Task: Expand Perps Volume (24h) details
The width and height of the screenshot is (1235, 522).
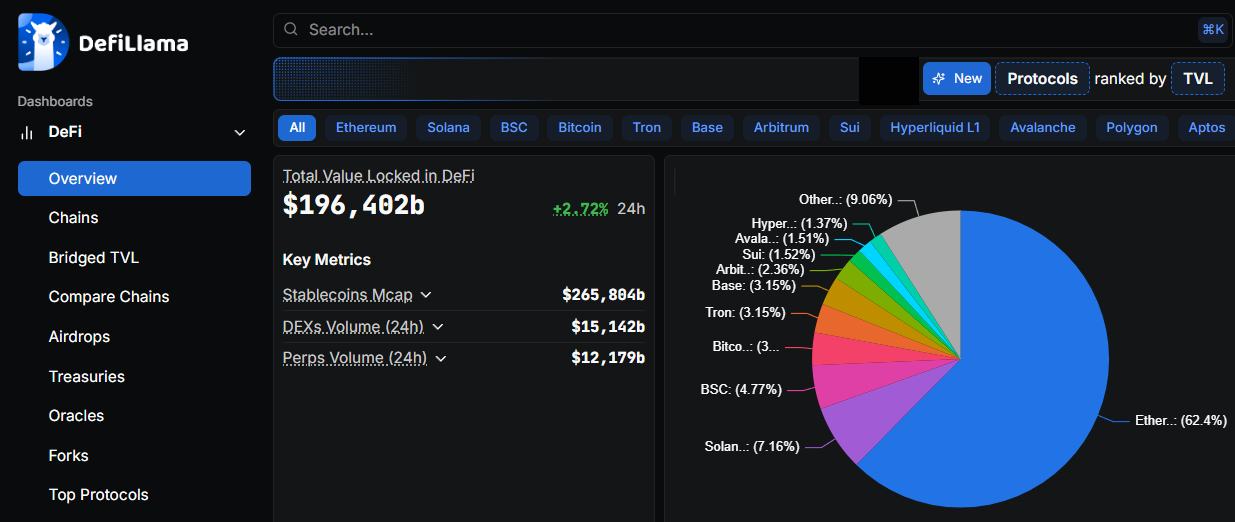Action: (441, 358)
